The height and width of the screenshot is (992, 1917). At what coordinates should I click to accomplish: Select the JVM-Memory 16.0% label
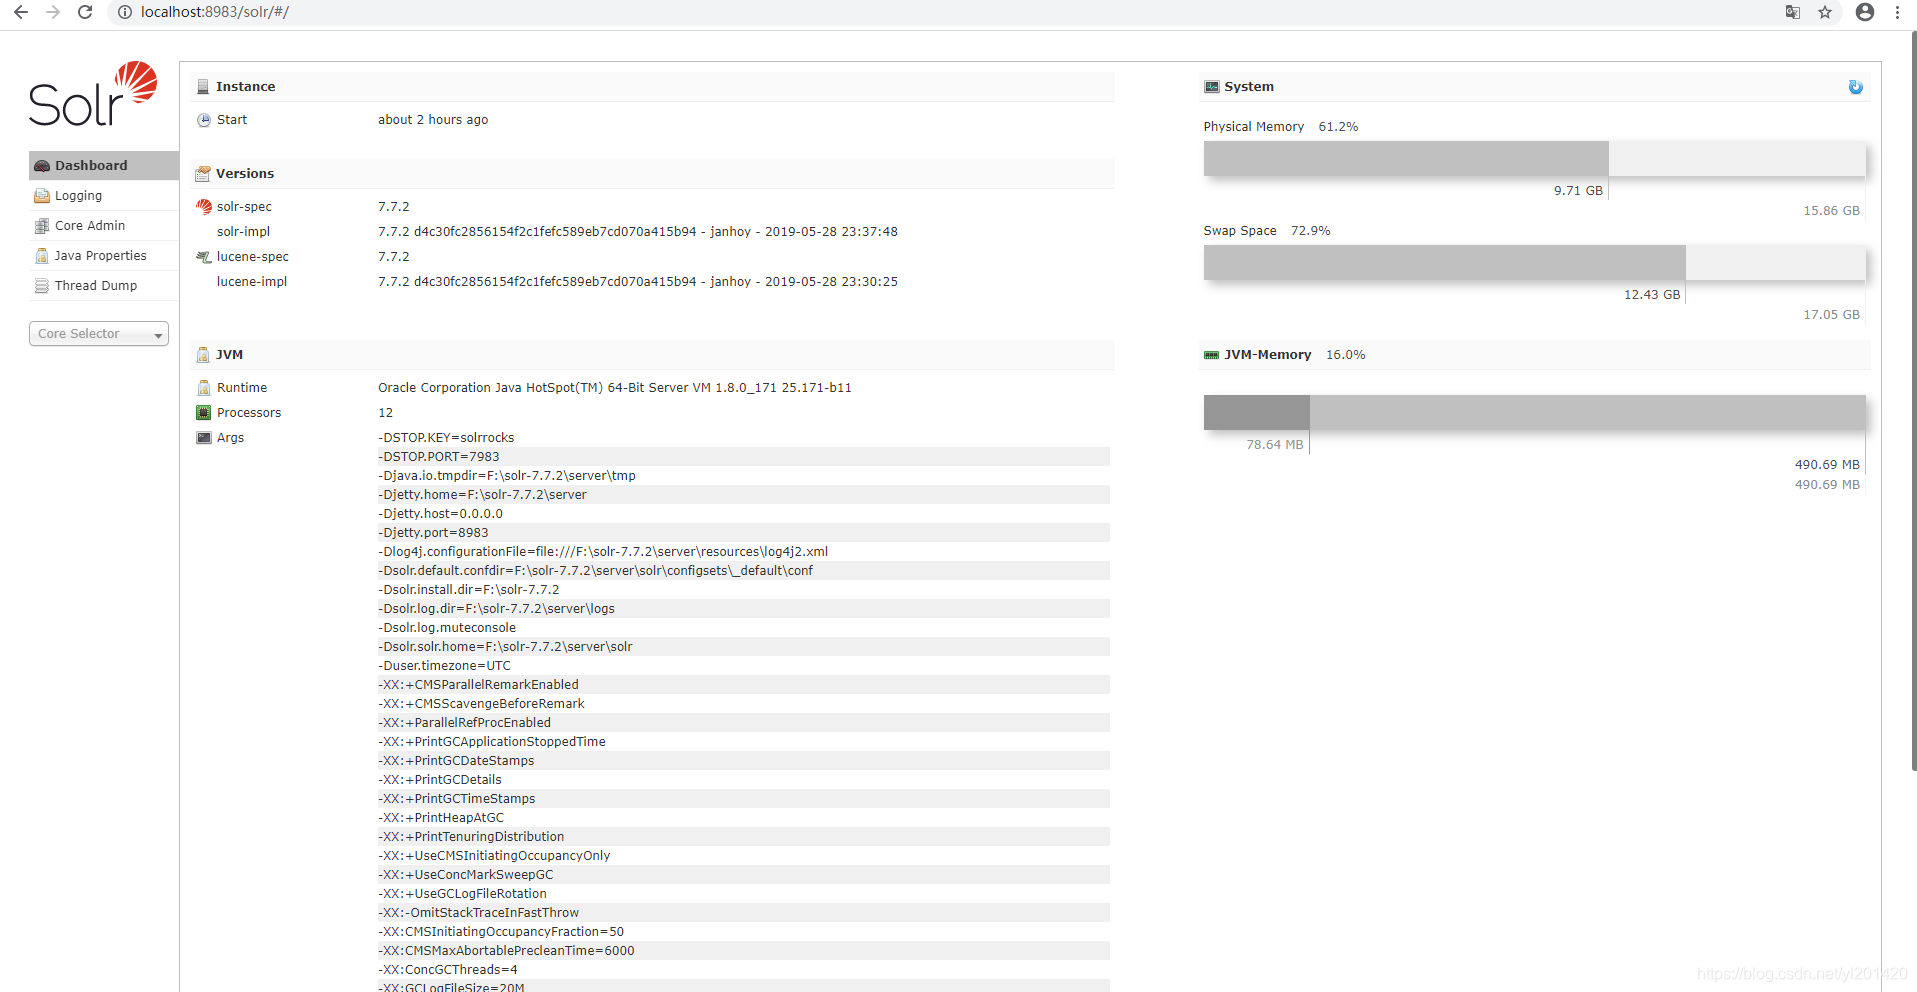point(1295,355)
